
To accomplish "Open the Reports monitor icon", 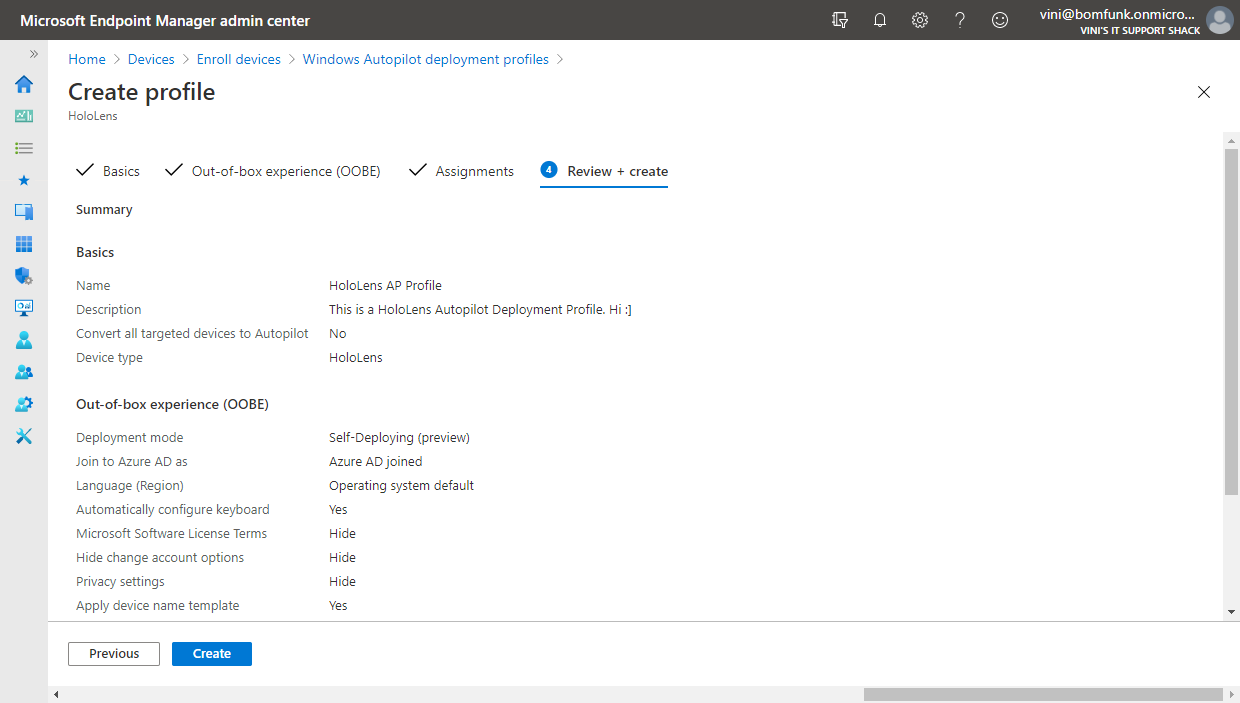I will (x=24, y=308).
